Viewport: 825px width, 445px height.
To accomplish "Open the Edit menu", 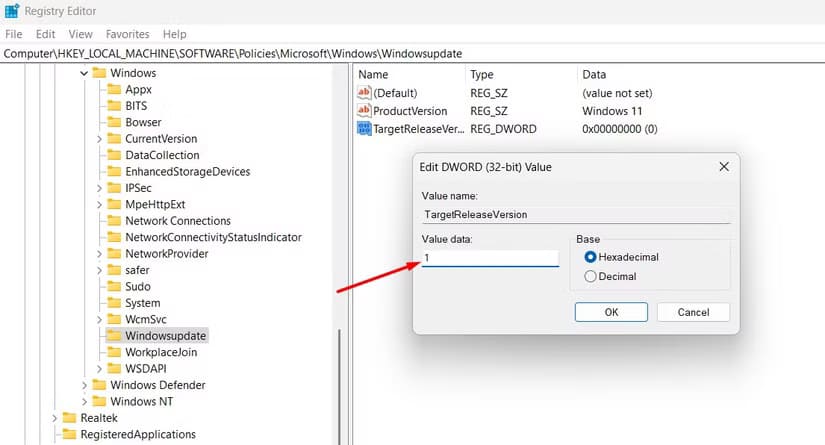I will 45,34.
